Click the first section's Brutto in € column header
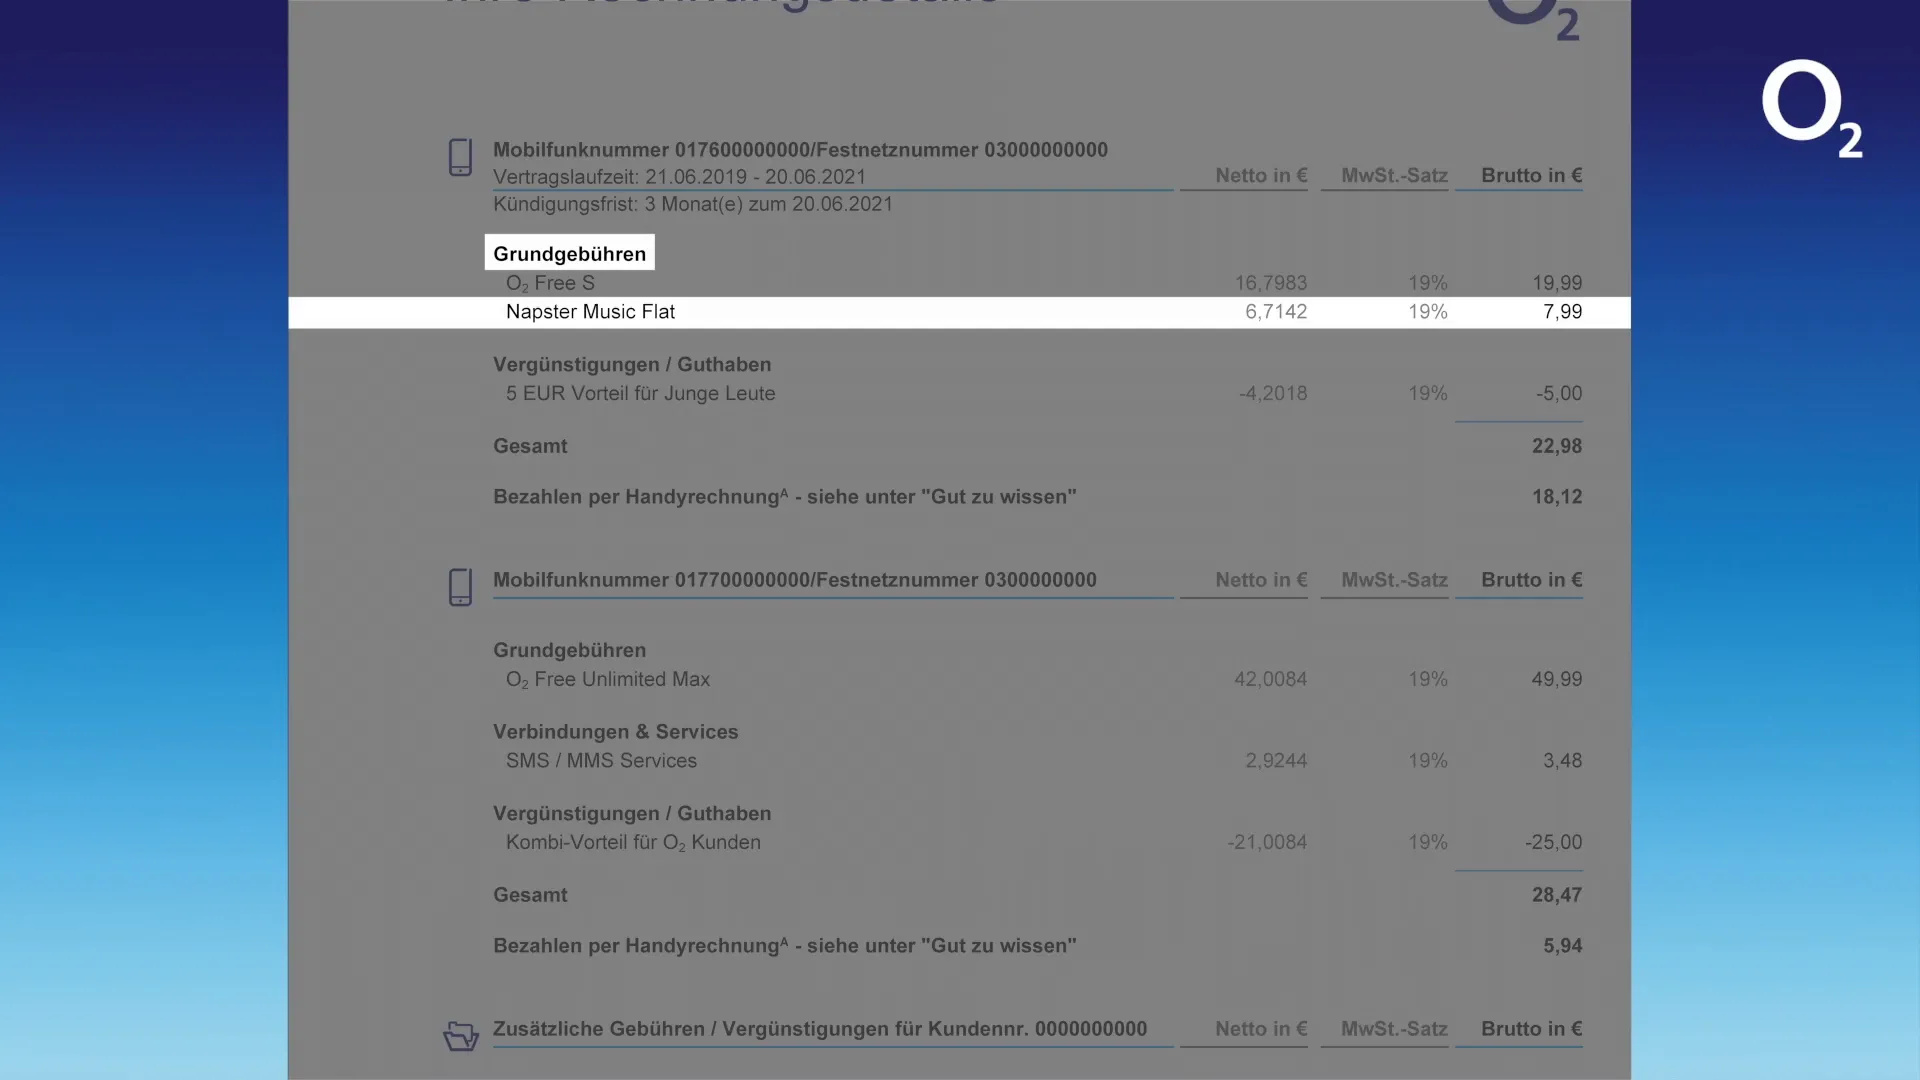Viewport: 1920px width, 1080px height. pyautogui.click(x=1531, y=176)
